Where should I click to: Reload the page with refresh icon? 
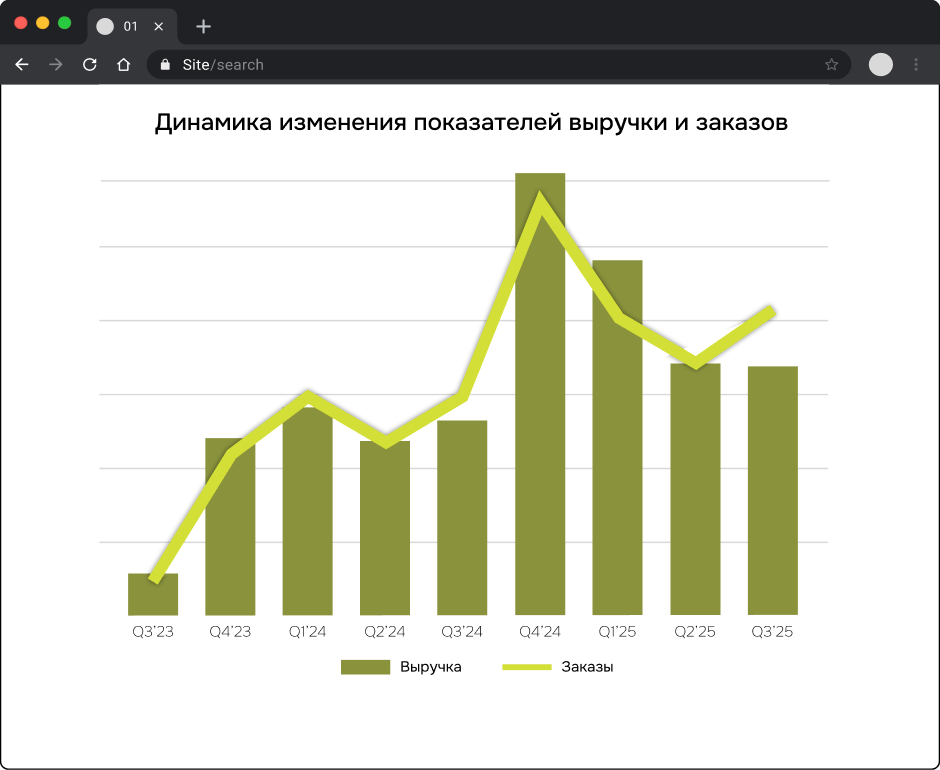pyautogui.click(x=90, y=65)
